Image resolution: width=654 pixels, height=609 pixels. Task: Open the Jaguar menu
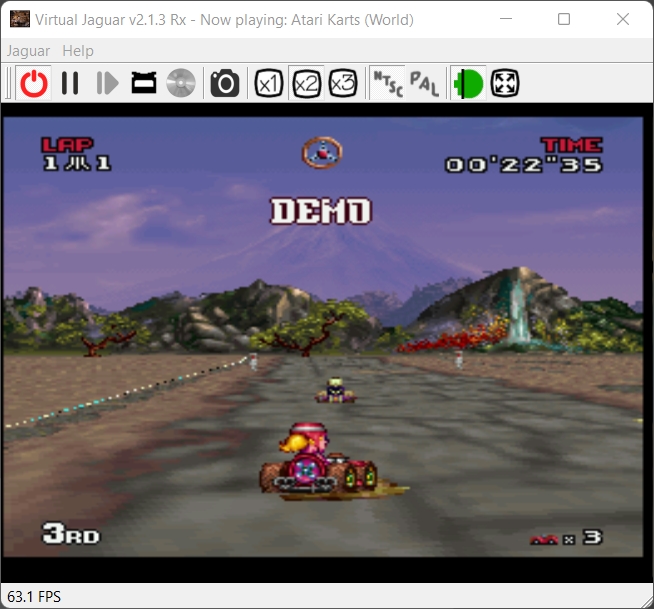click(28, 51)
